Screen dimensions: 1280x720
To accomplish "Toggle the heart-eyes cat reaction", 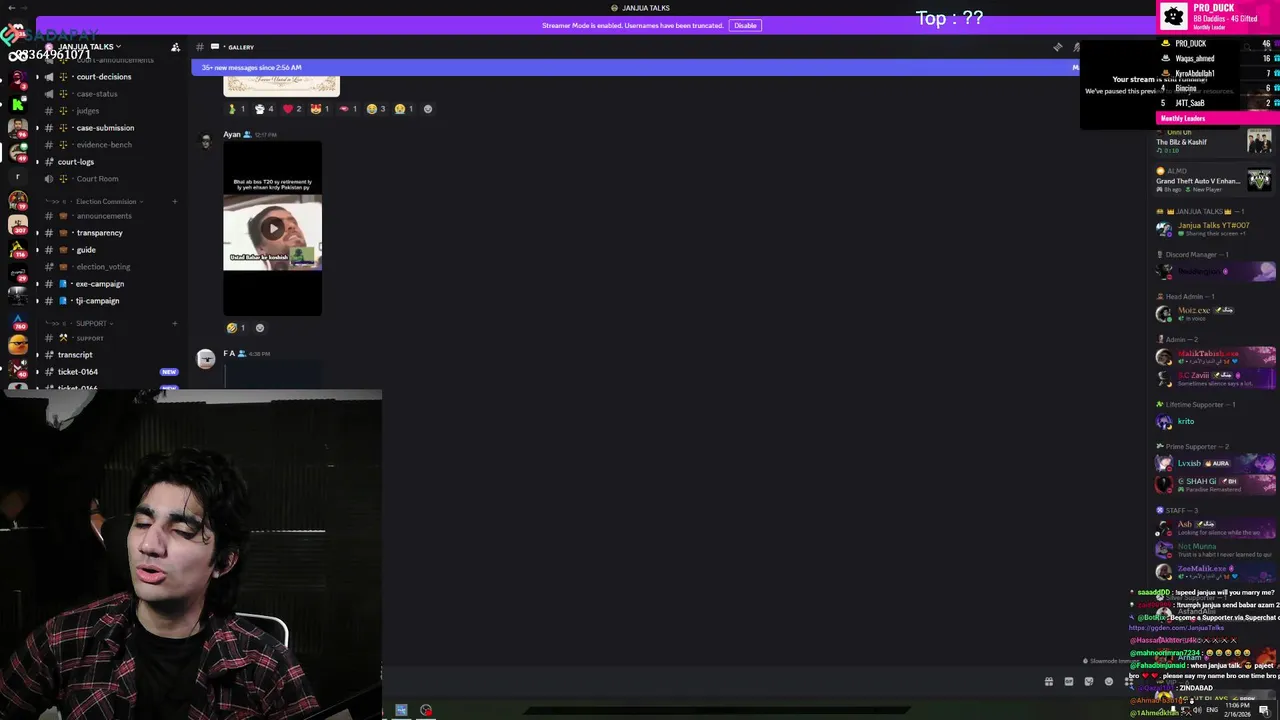I will click(x=320, y=109).
